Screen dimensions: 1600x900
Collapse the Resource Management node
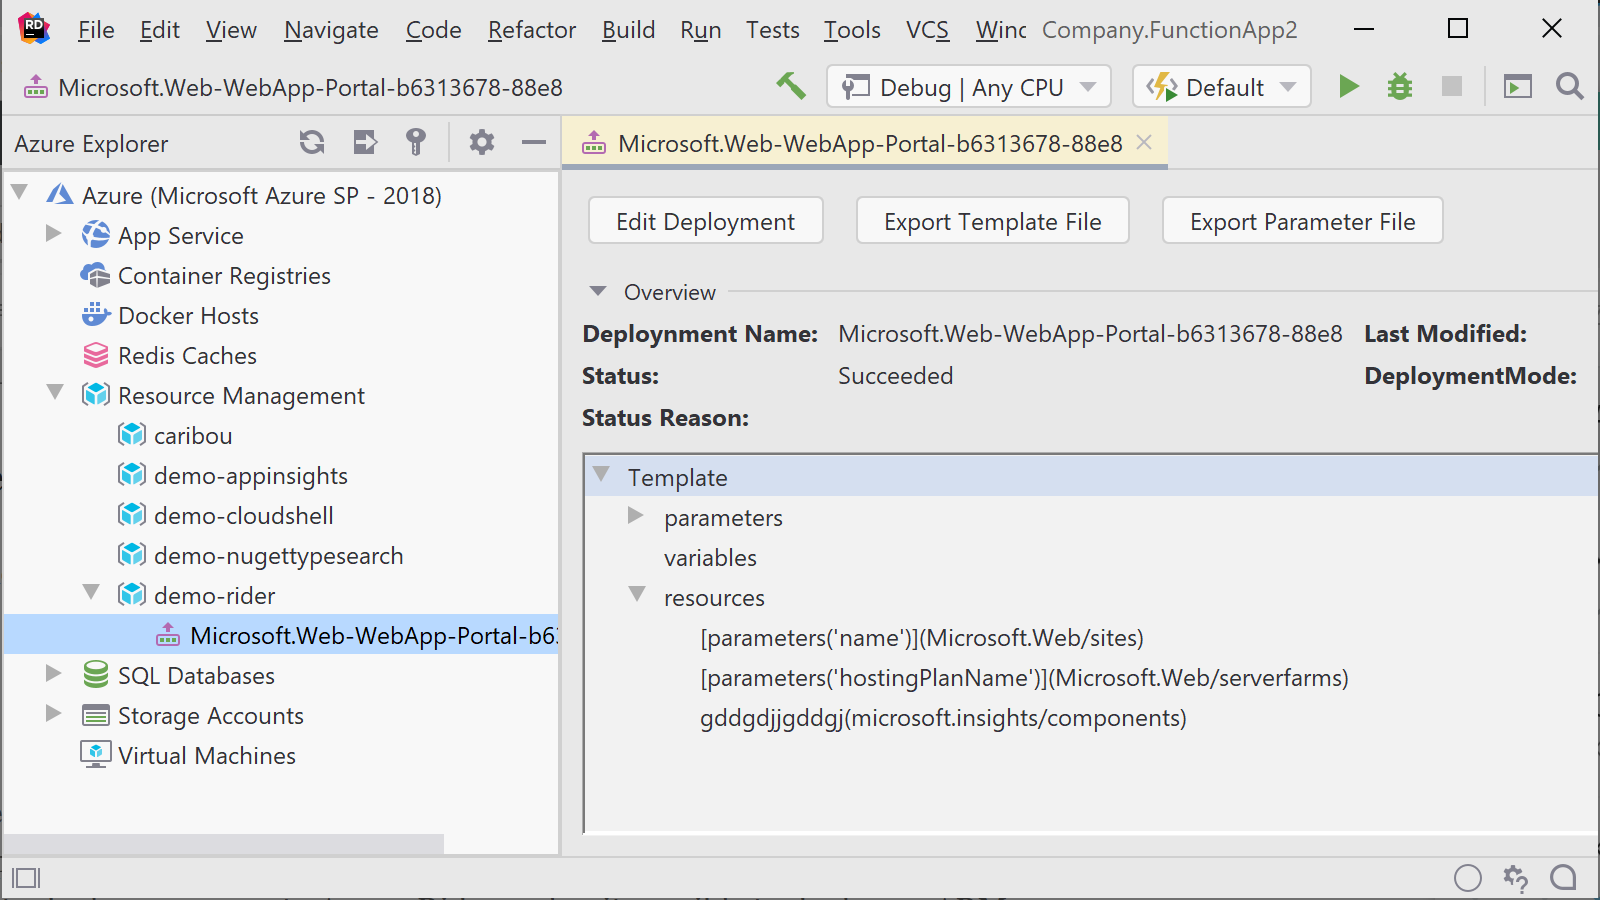tap(55, 391)
